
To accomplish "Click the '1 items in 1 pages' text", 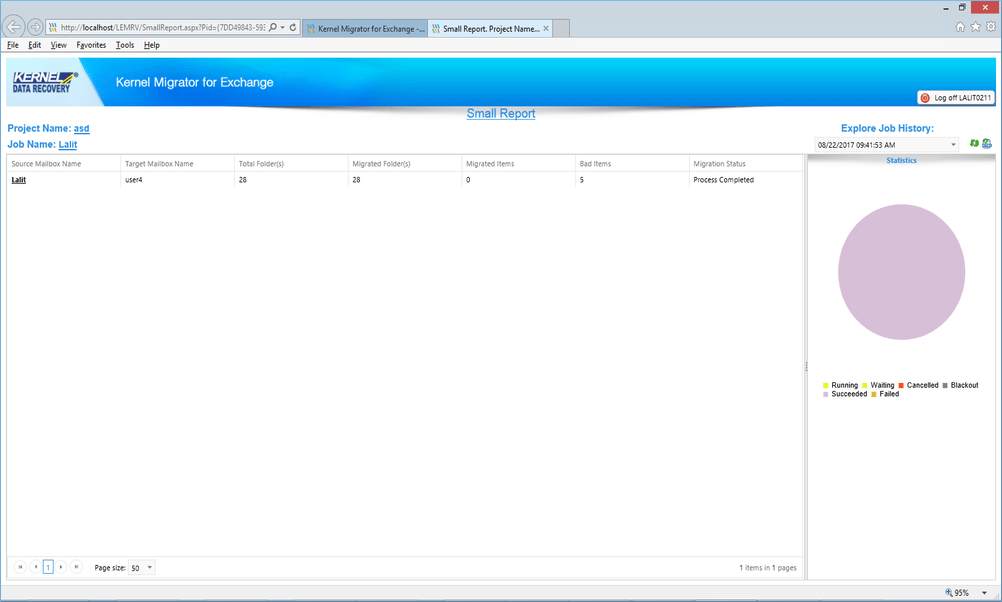I will (x=767, y=567).
